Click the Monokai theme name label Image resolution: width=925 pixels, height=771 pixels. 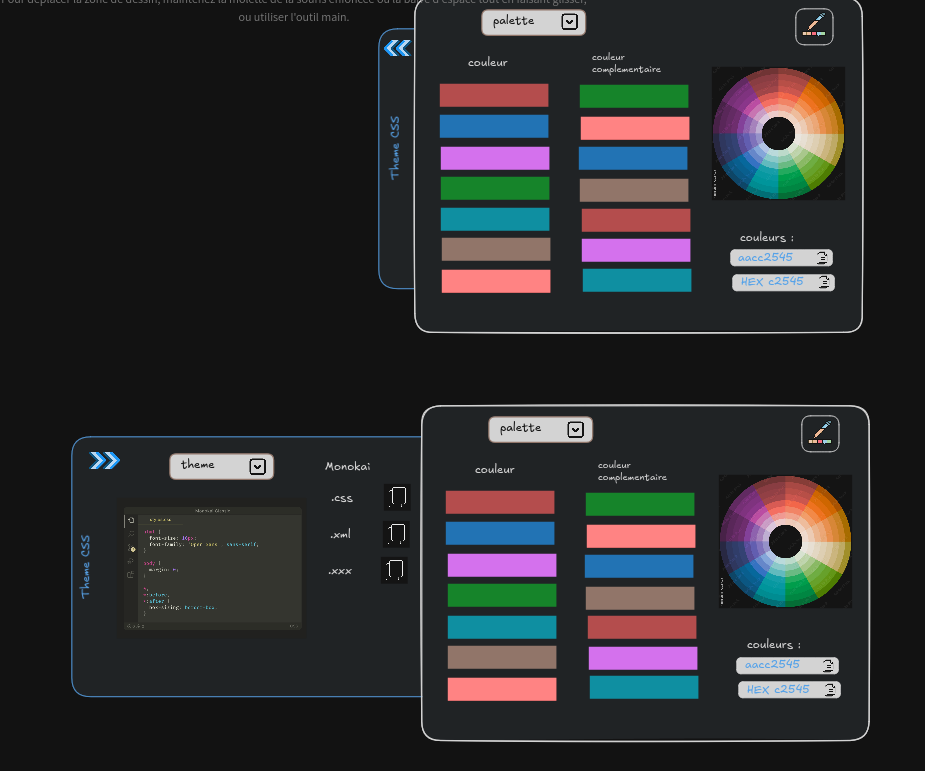(347, 466)
